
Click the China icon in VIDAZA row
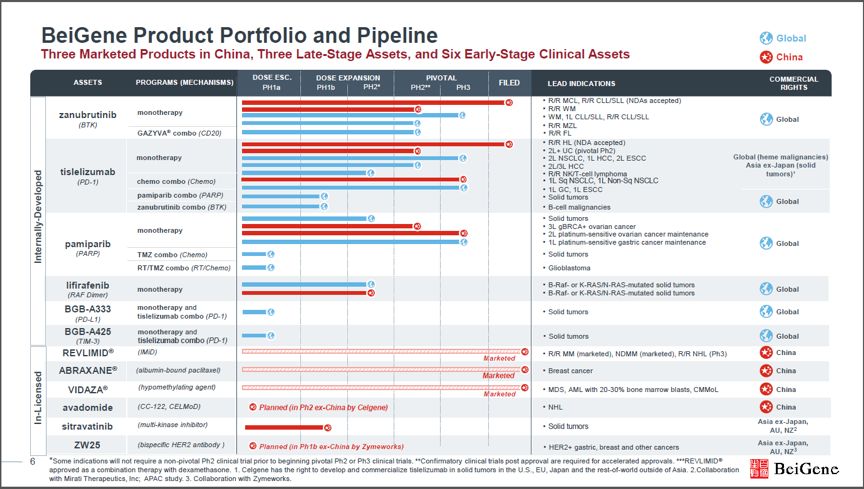766,389
